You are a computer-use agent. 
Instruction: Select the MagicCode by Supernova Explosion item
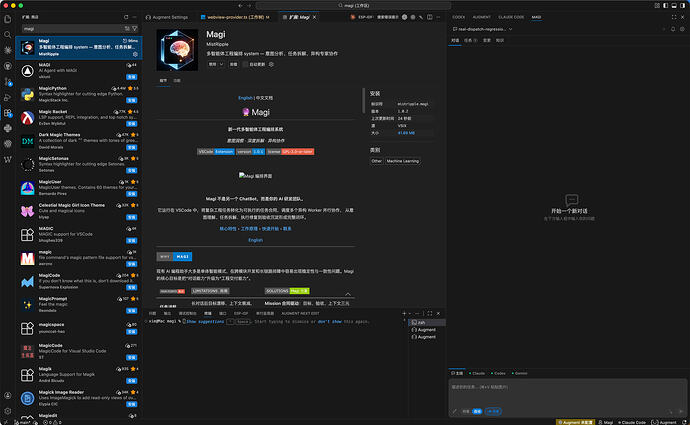point(79,281)
